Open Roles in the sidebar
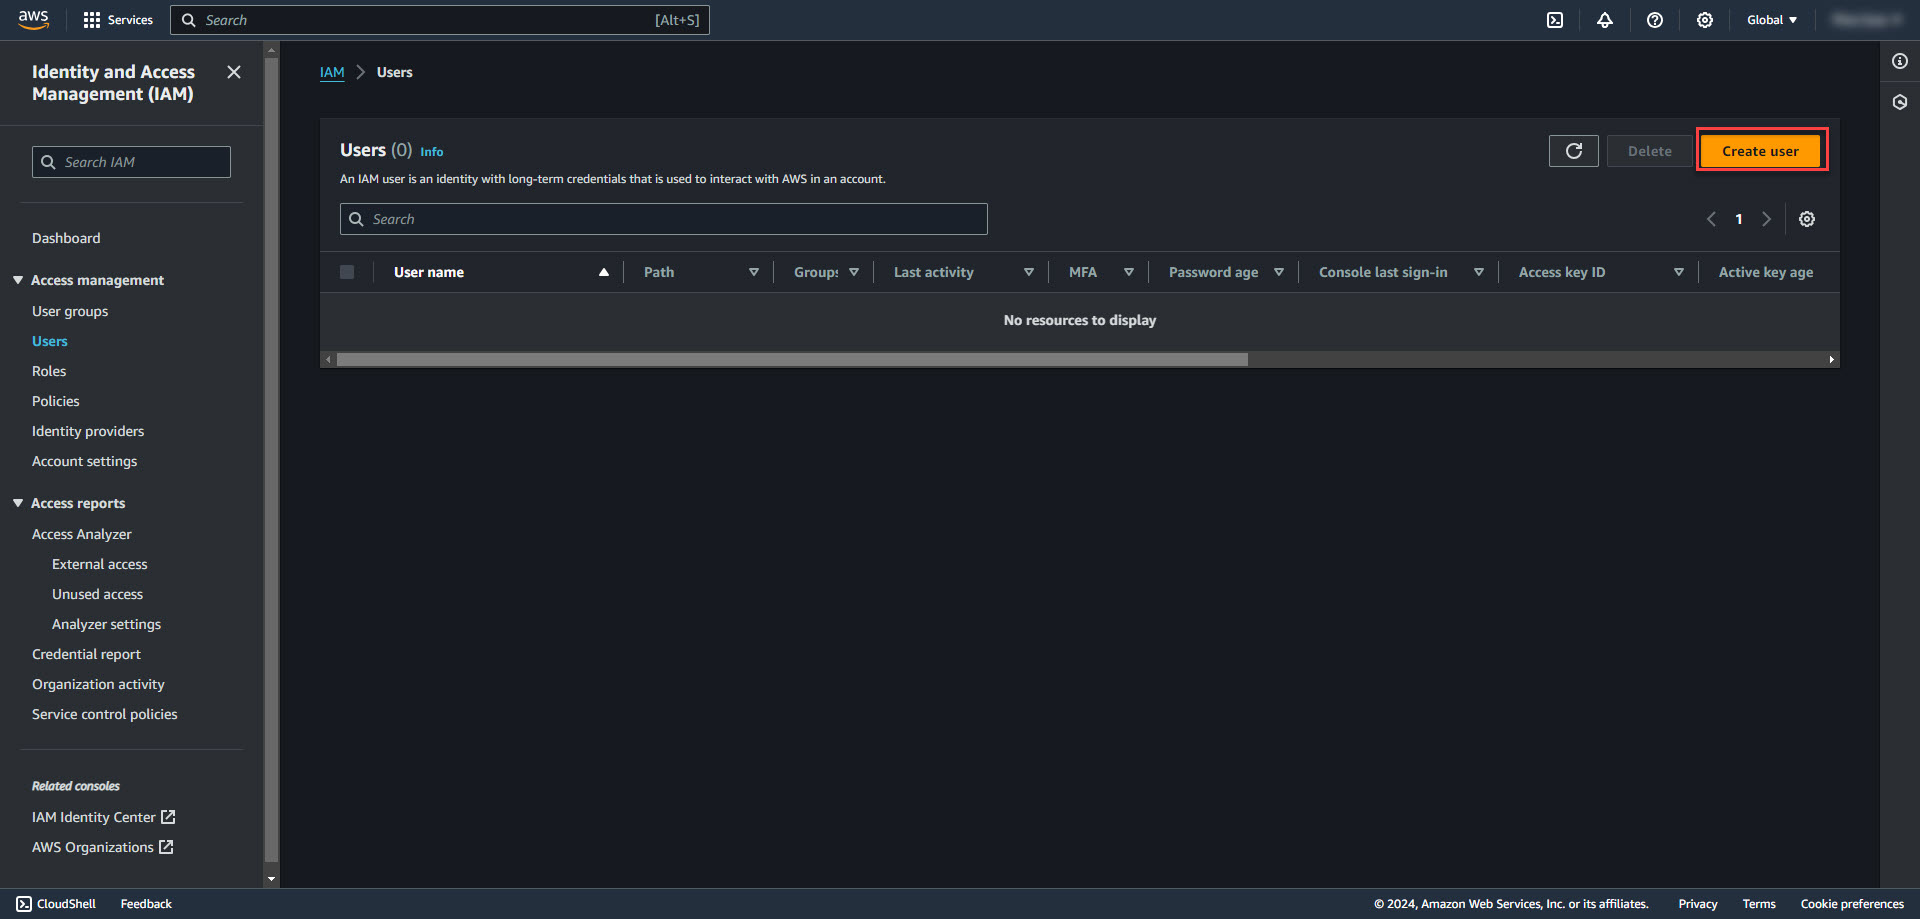The image size is (1920, 919). click(x=49, y=371)
